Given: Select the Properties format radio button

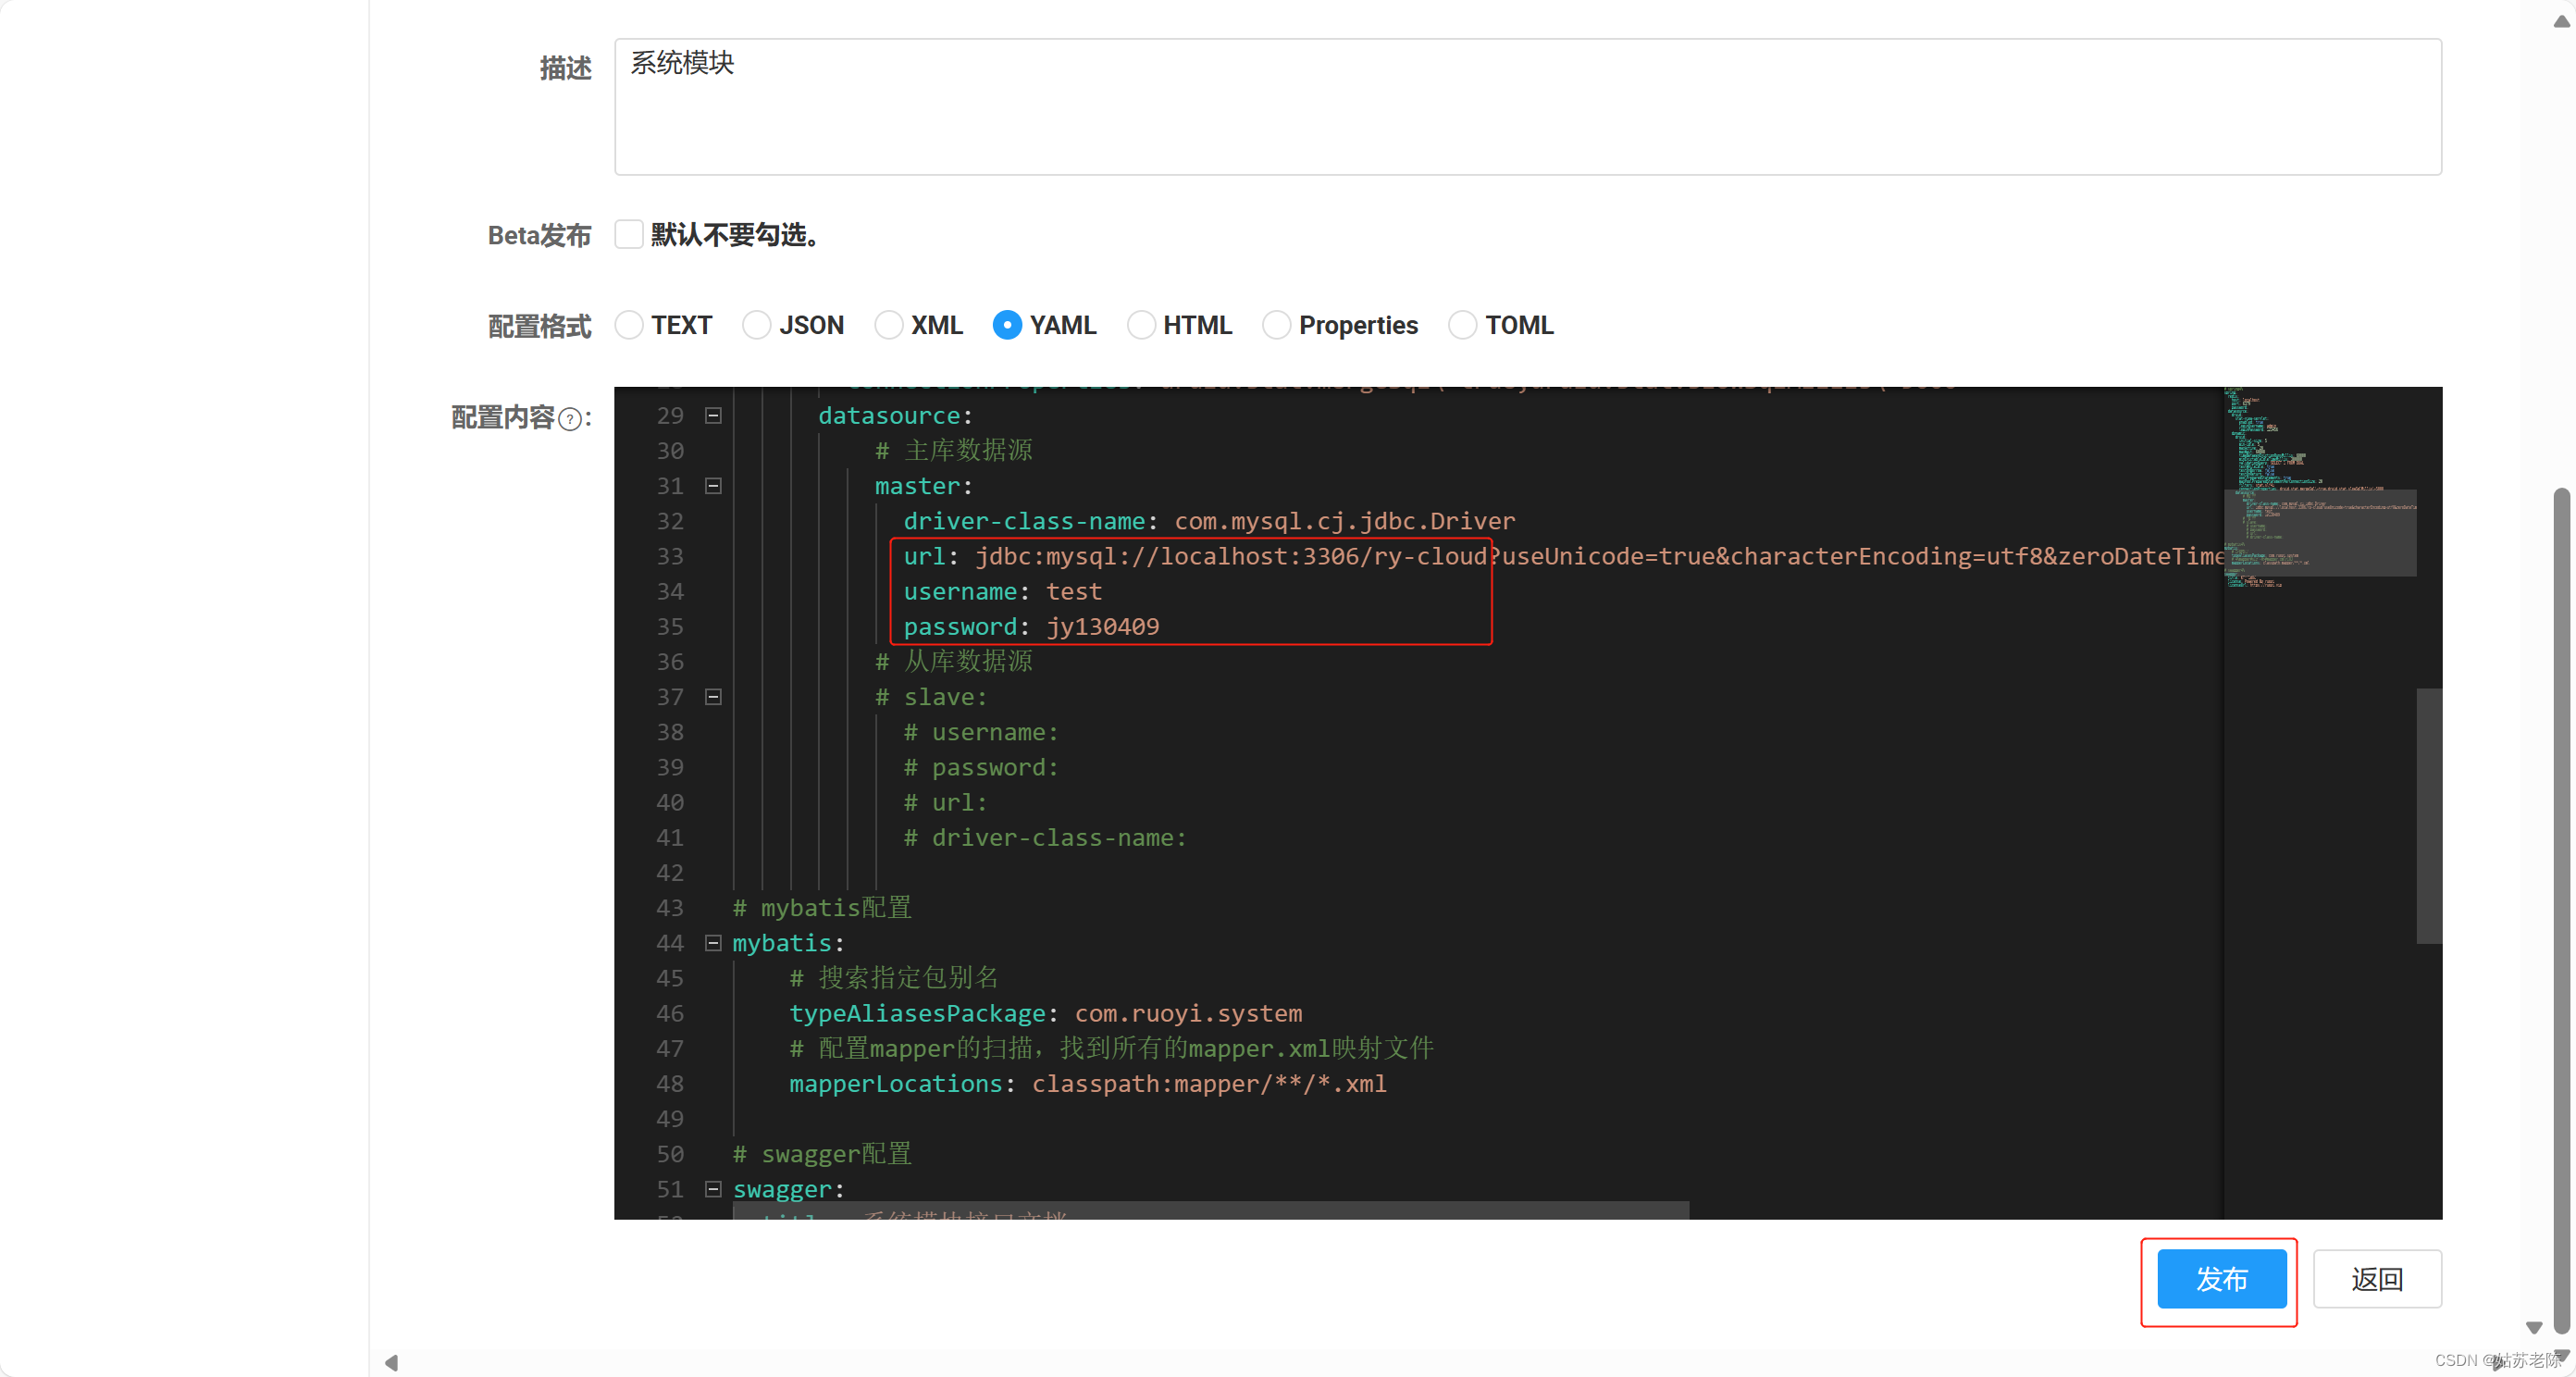Looking at the screenshot, I should coord(1276,325).
